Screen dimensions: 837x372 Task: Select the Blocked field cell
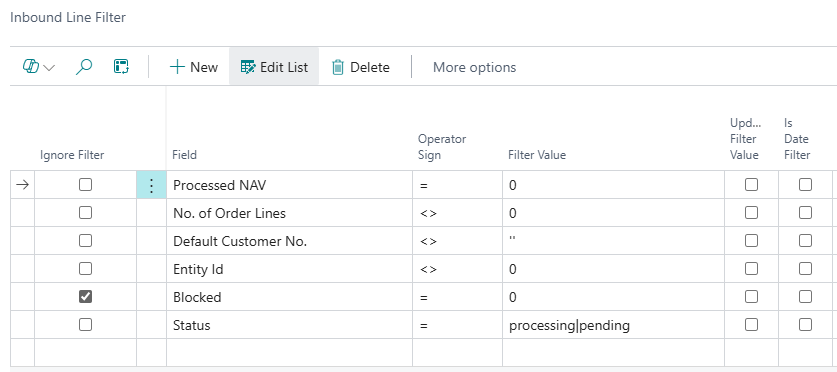(x=289, y=297)
